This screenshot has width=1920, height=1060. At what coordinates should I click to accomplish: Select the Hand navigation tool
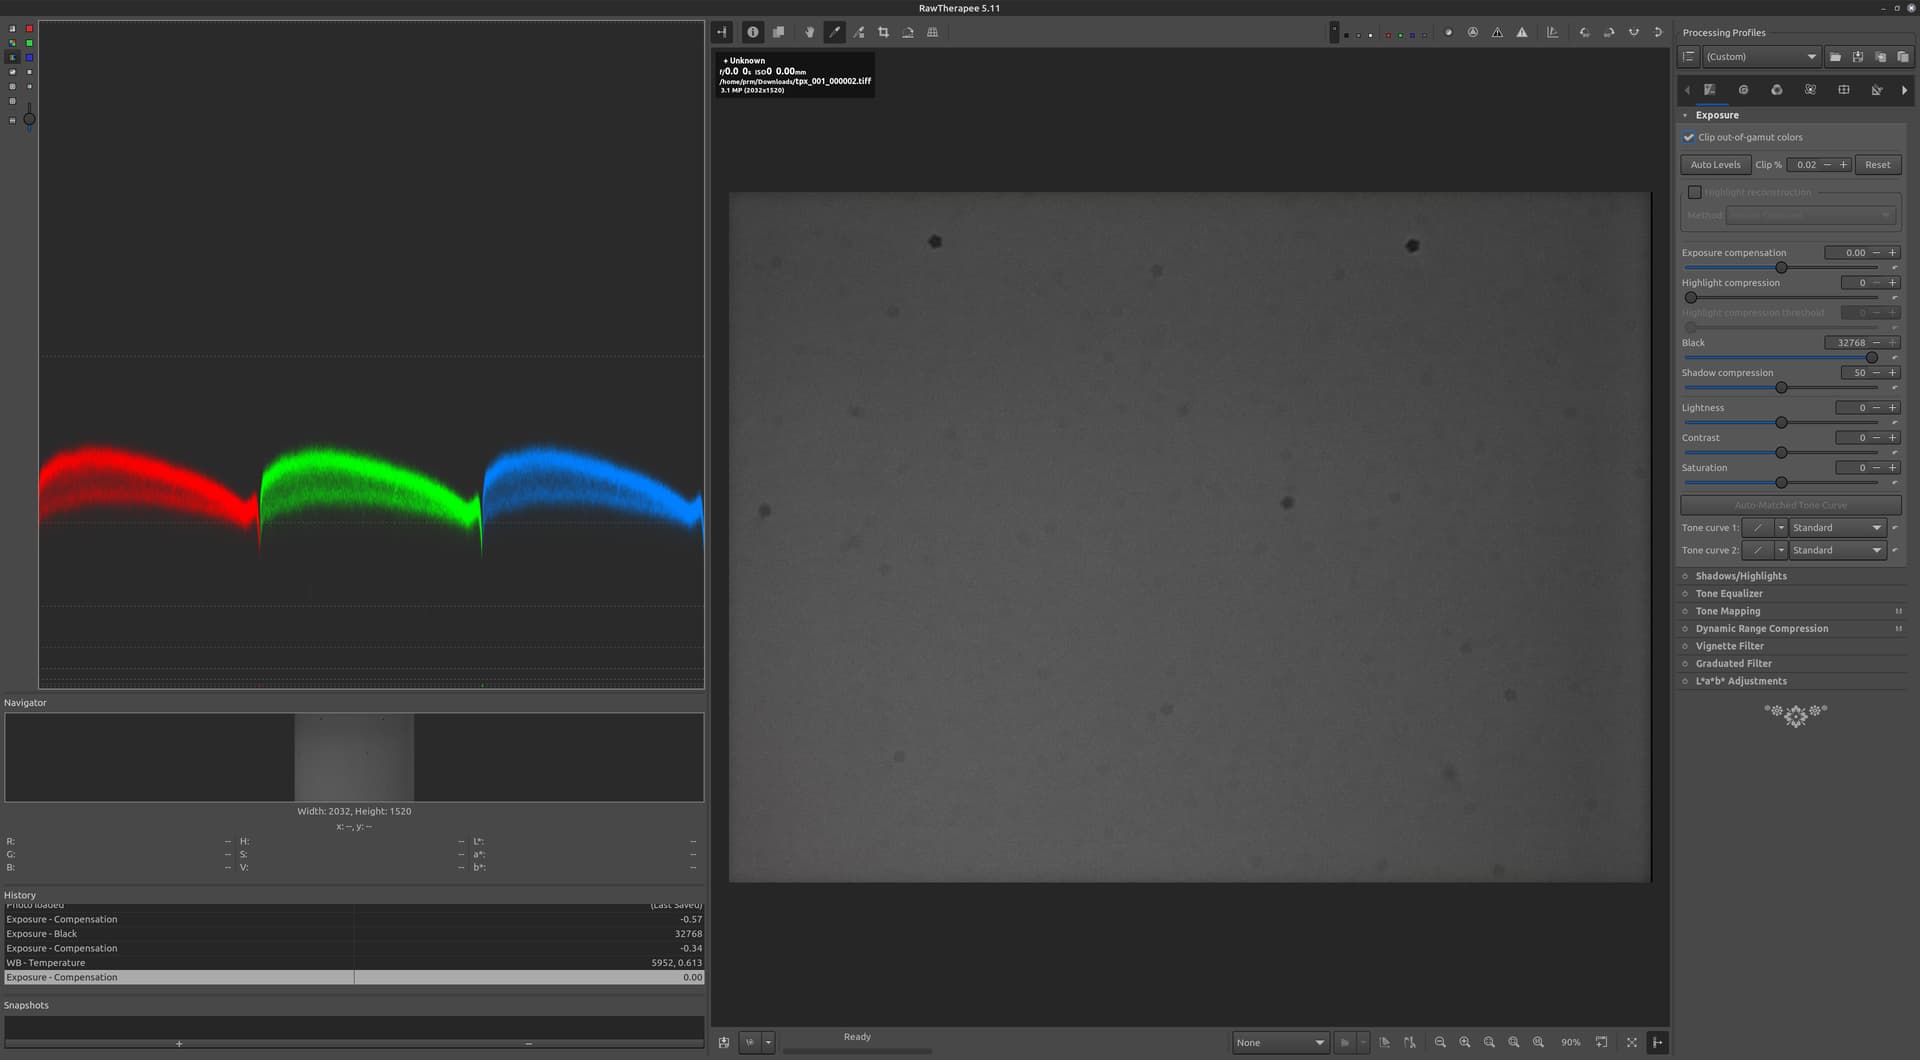pyautogui.click(x=810, y=32)
